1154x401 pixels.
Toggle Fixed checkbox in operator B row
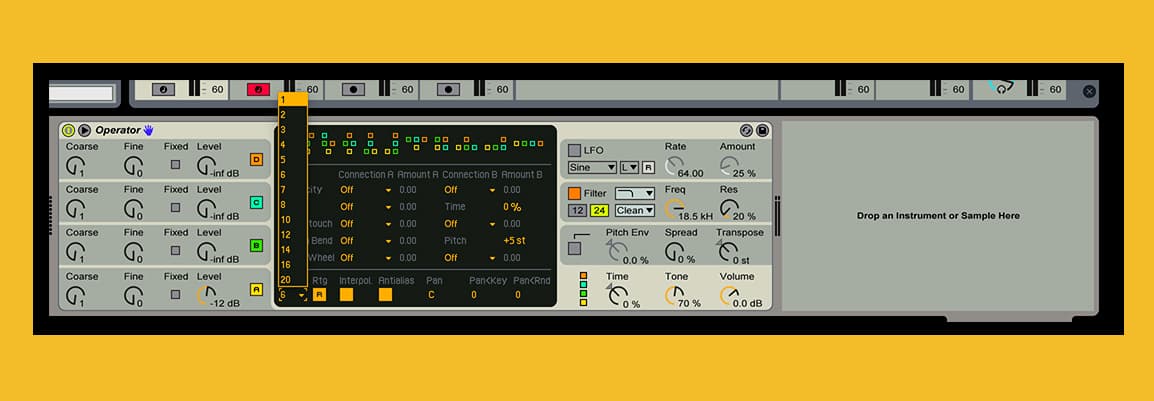click(x=175, y=251)
